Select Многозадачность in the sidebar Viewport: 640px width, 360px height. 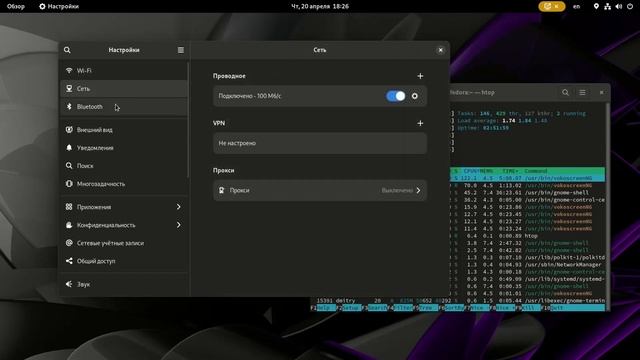[x=124, y=184]
